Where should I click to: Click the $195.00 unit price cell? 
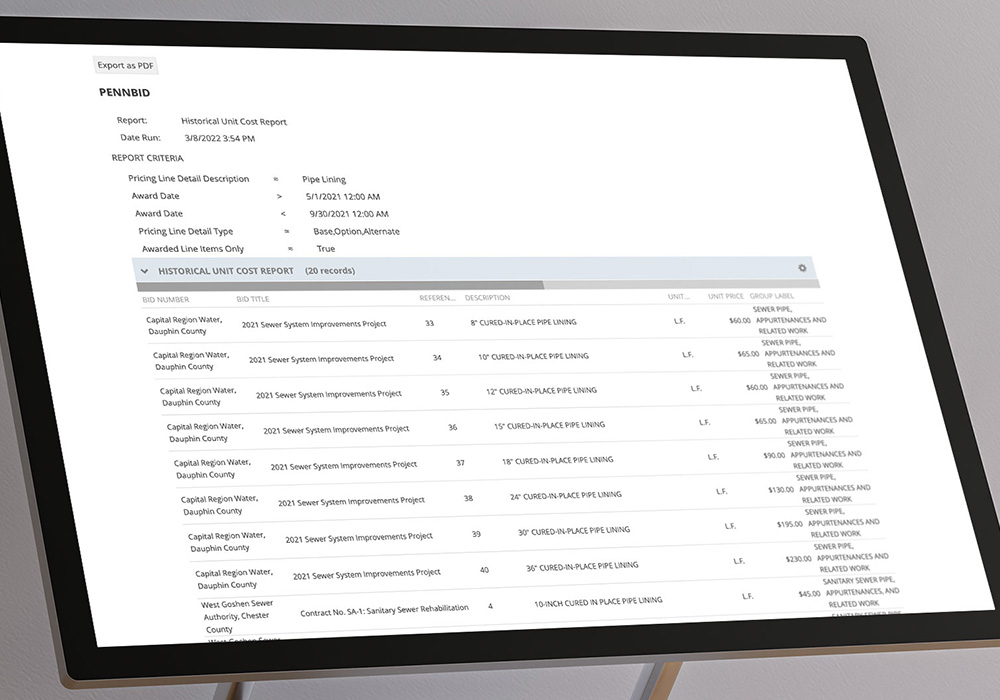[790, 524]
